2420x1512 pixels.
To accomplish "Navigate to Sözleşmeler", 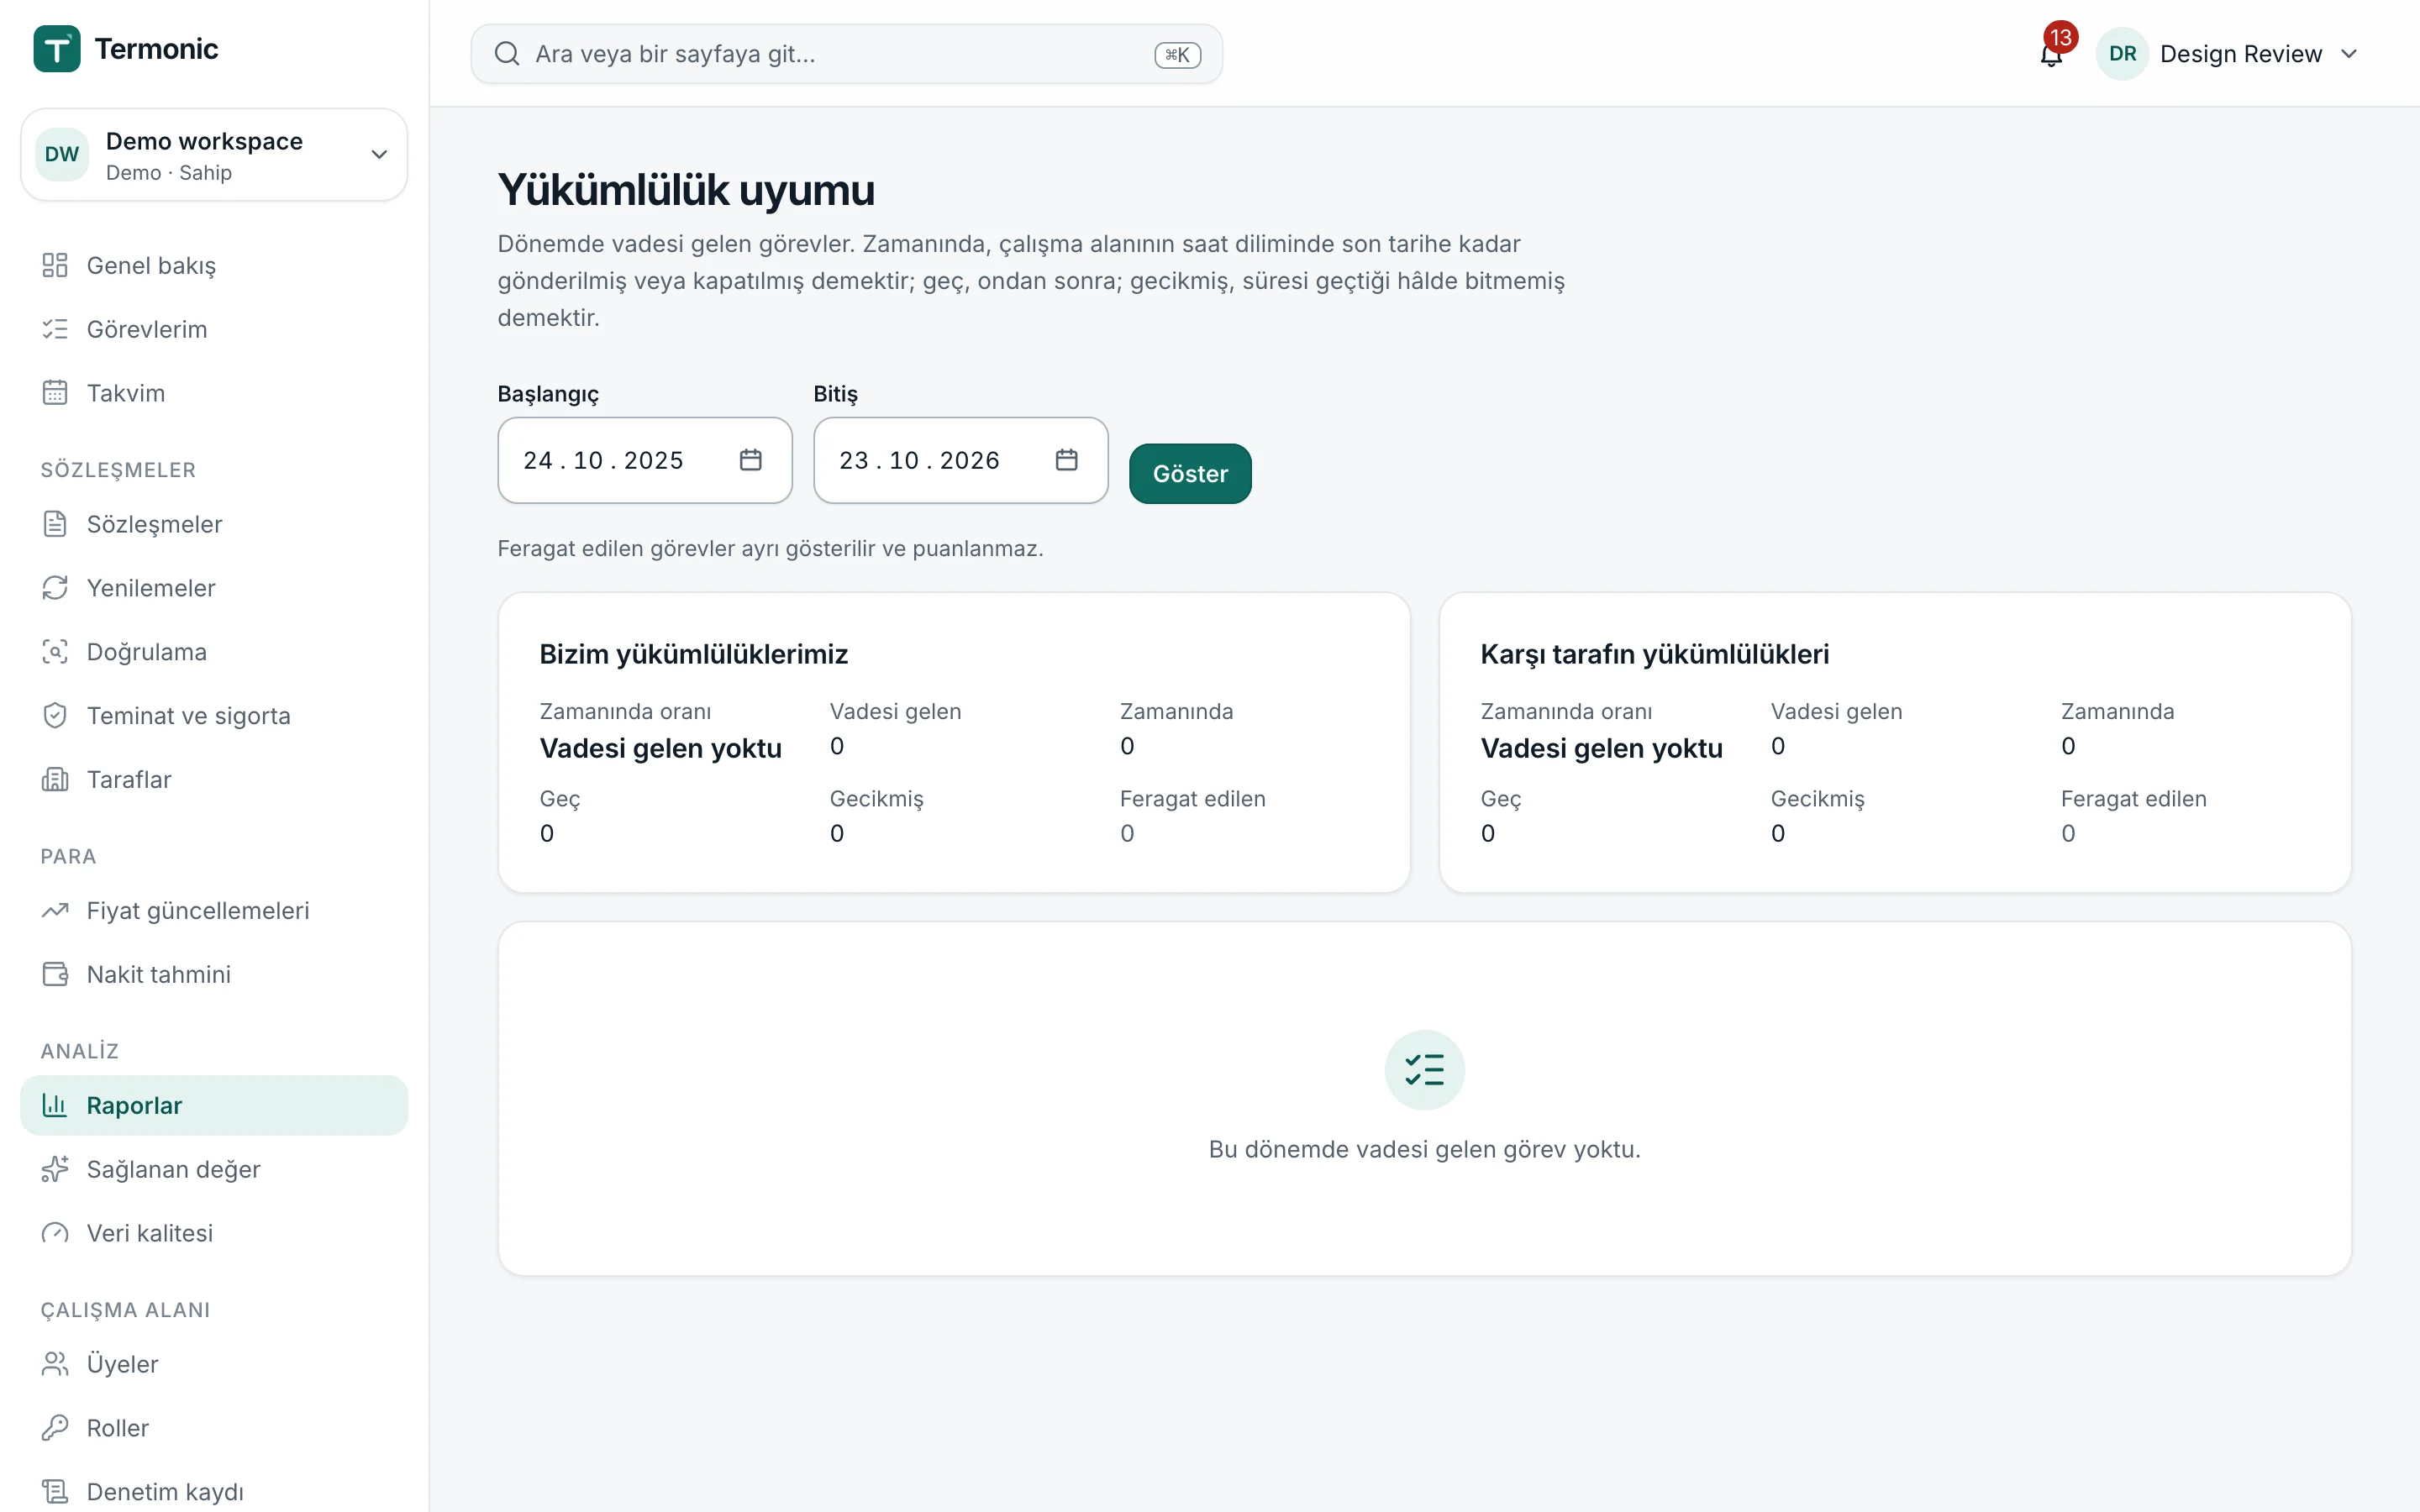I will pos(214,524).
